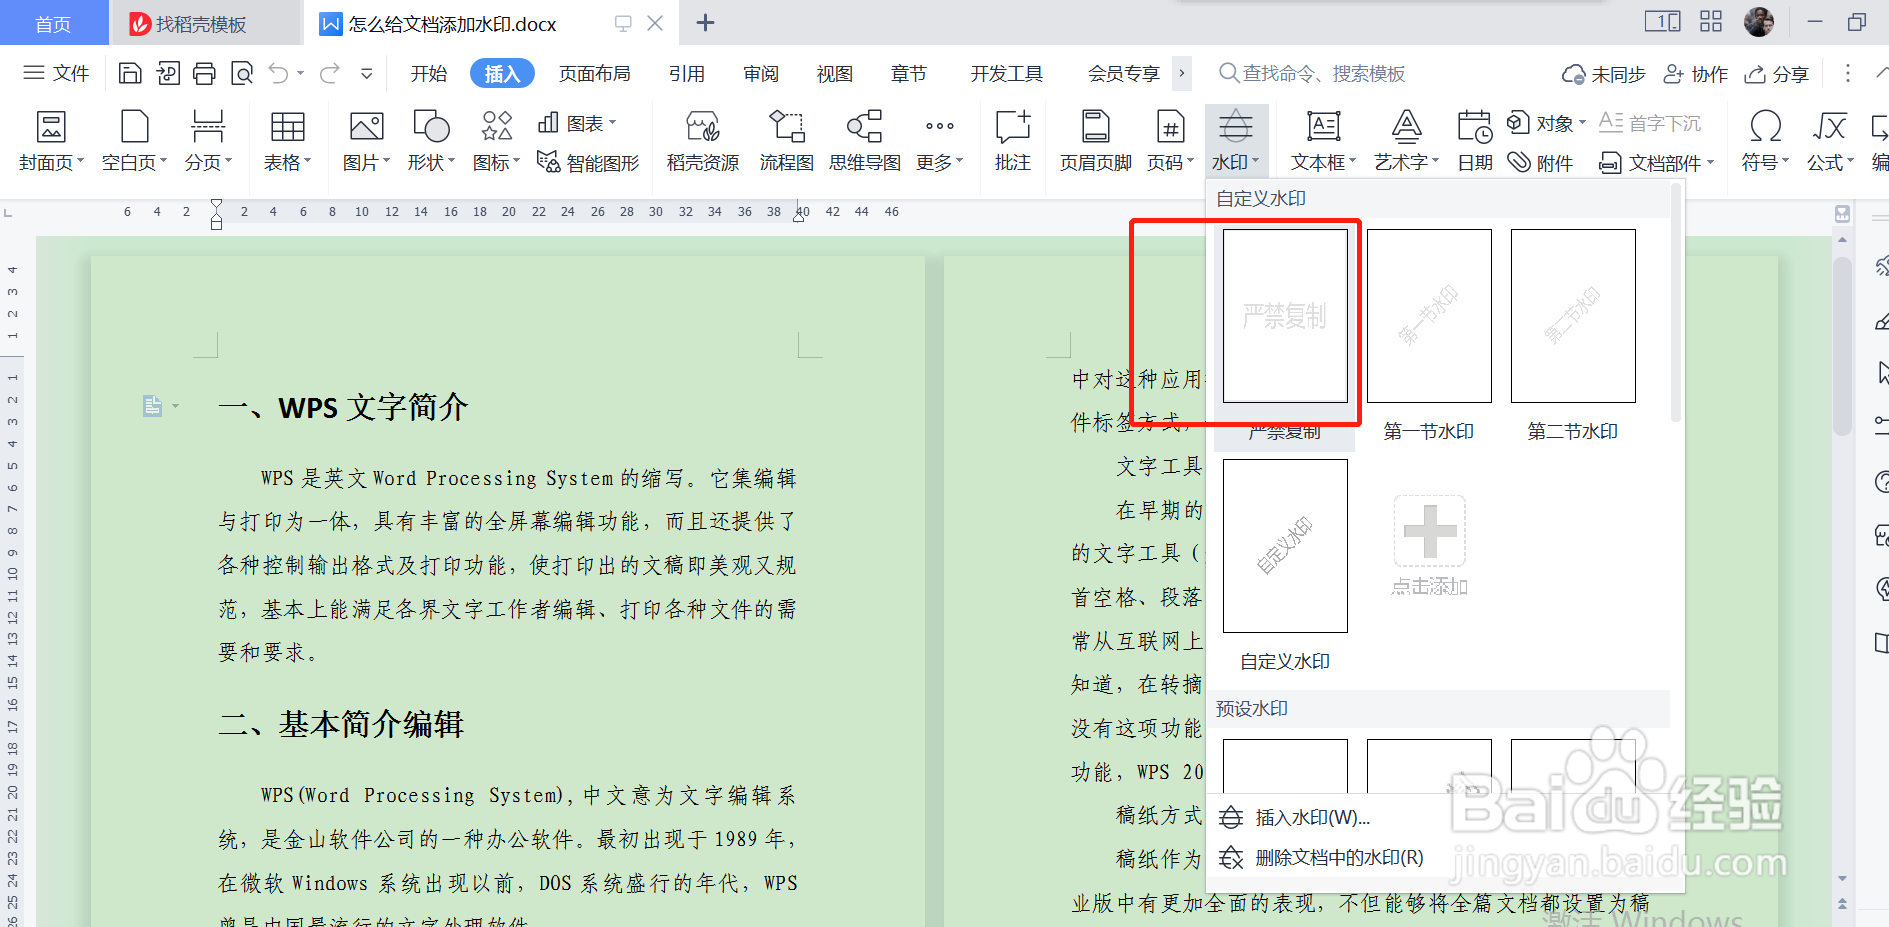Open the more options vertical dots menu

(x=1848, y=73)
